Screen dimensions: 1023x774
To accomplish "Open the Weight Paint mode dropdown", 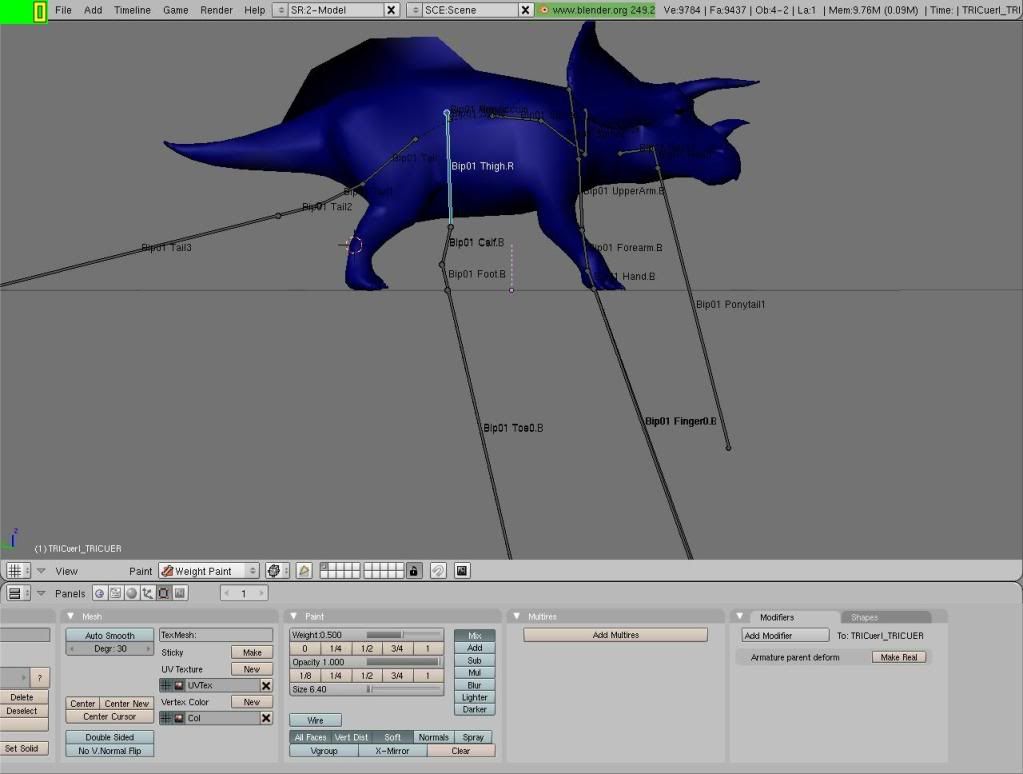I will point(209,571).
